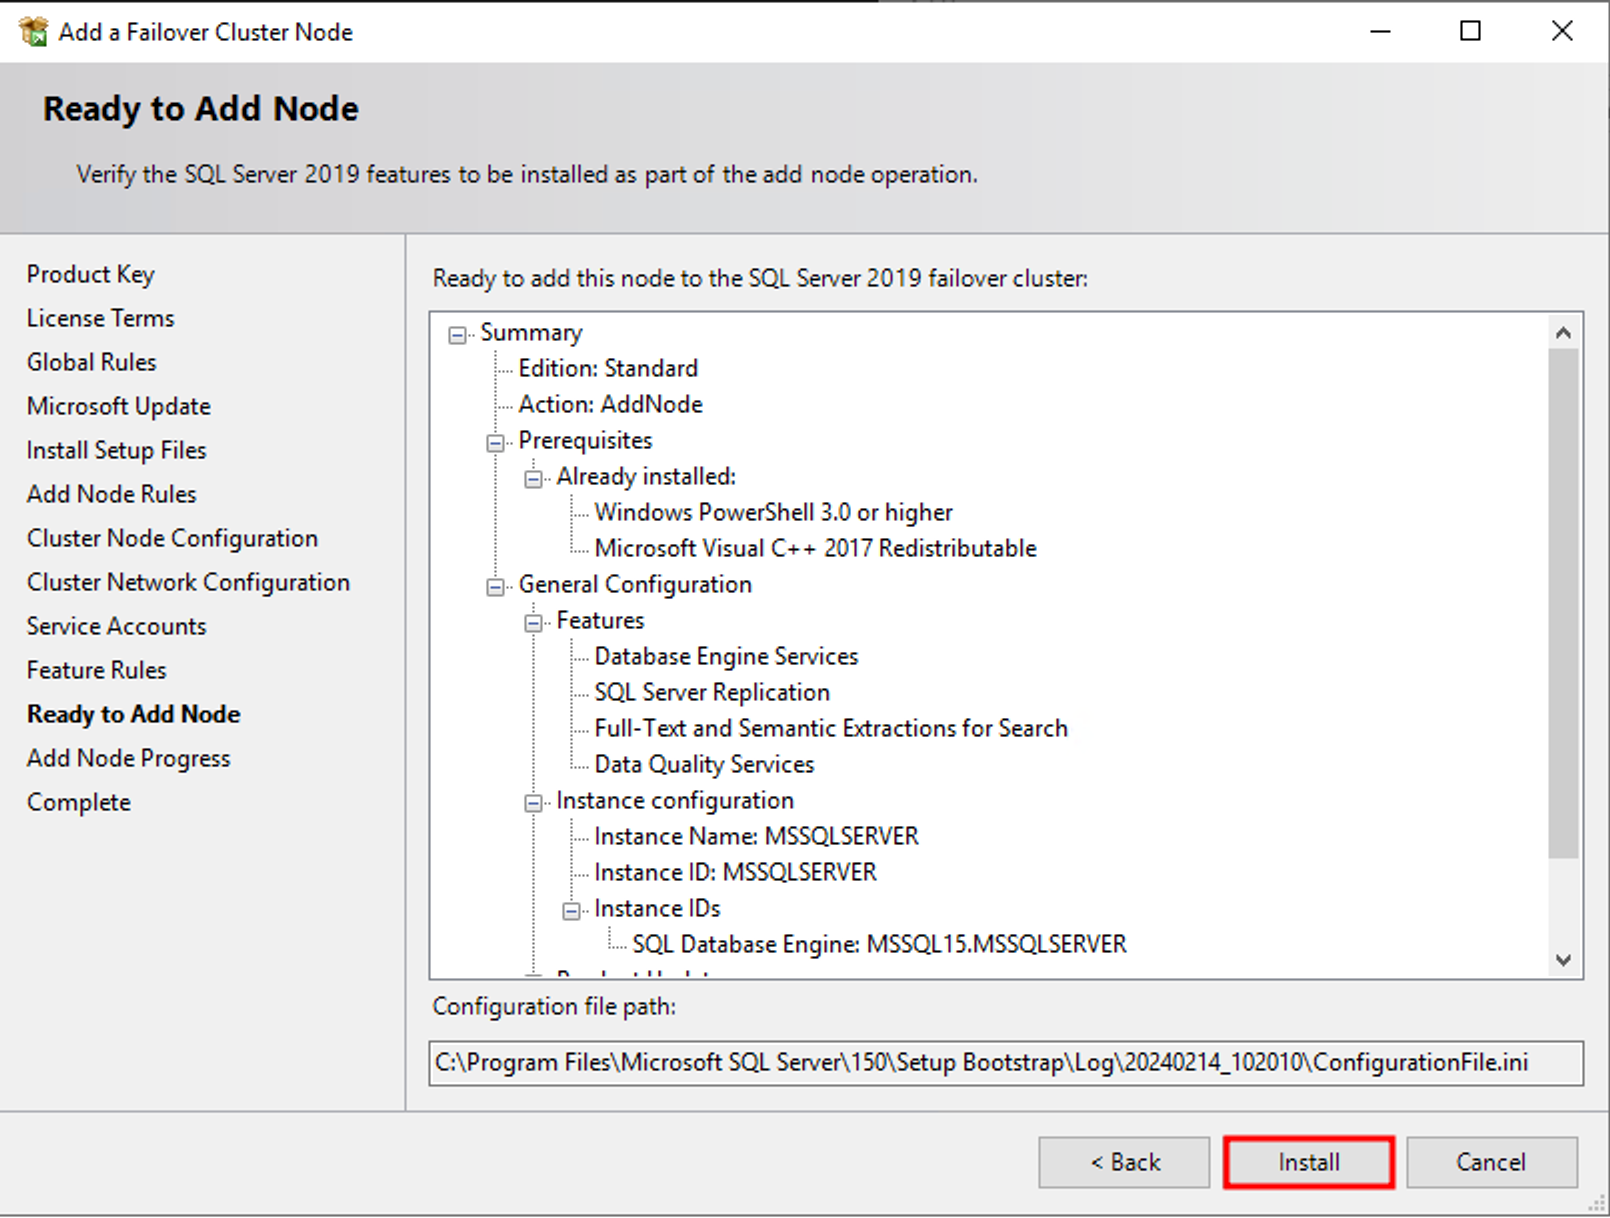This screenshot has height=1218, width=1610.
Task: Collapse the Instance configuration node
Action: pyautogui.click(x=534, y=803)
